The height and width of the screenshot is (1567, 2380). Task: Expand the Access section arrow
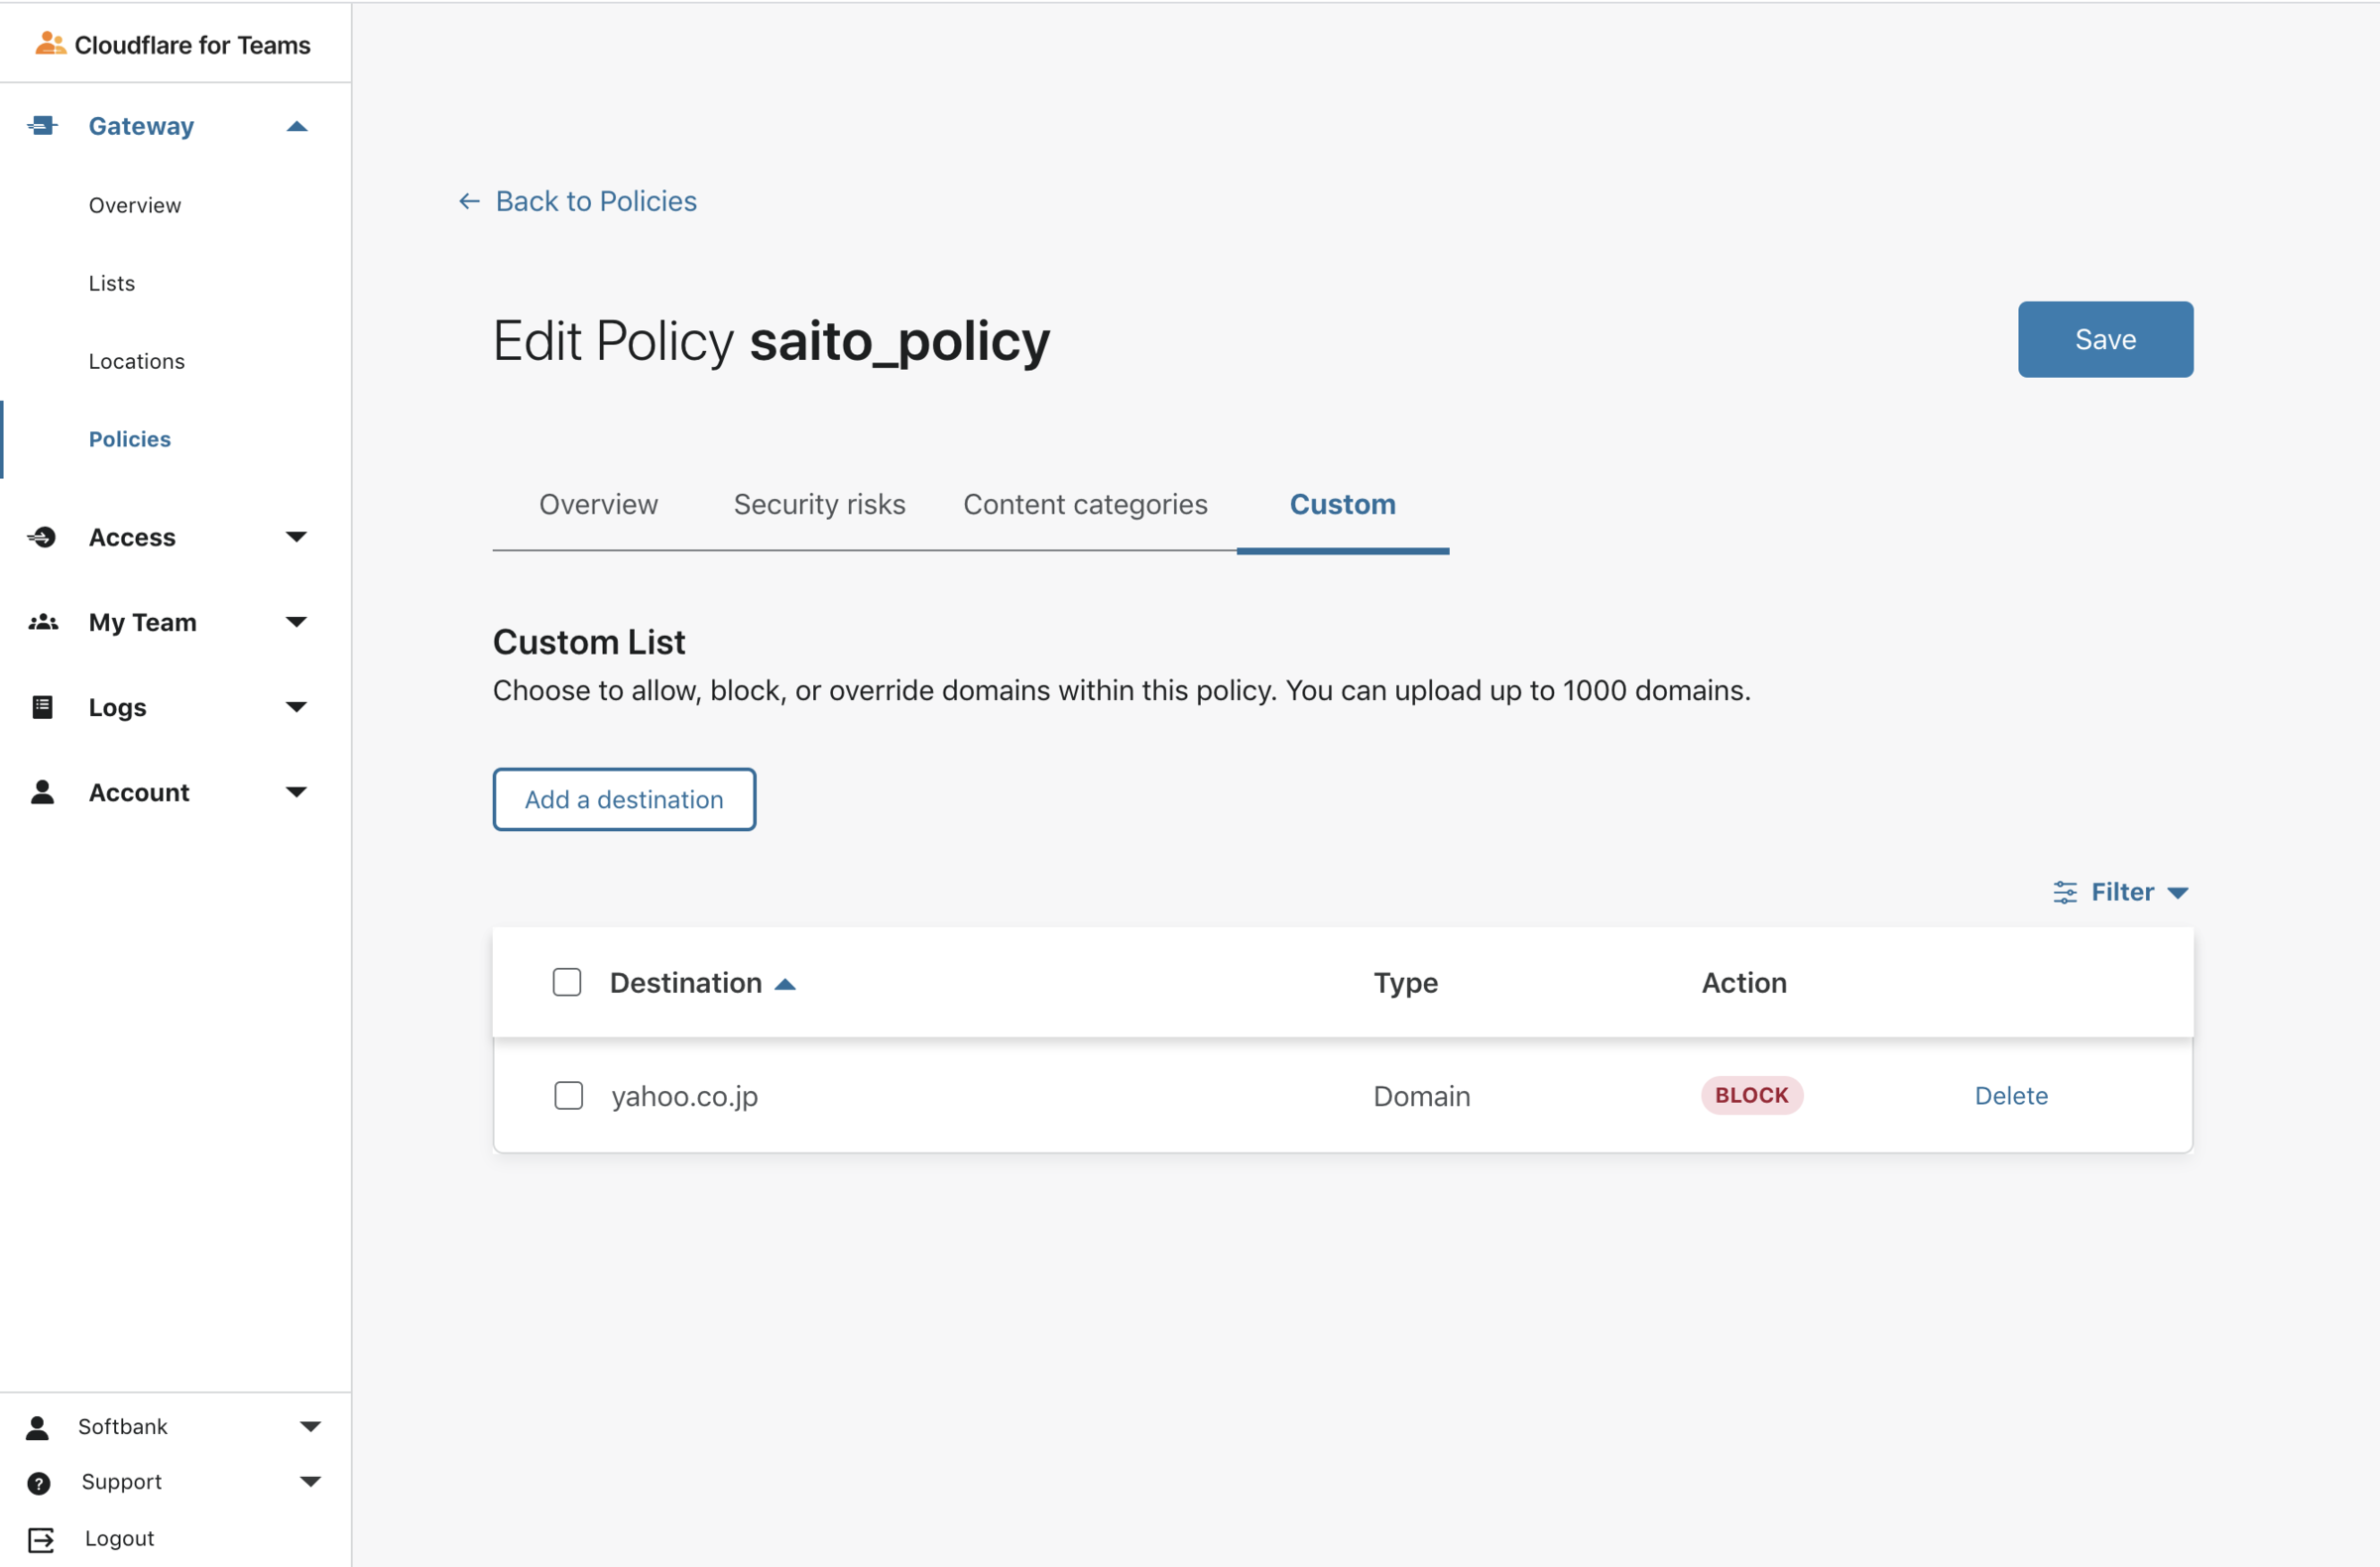pos(296,537)
